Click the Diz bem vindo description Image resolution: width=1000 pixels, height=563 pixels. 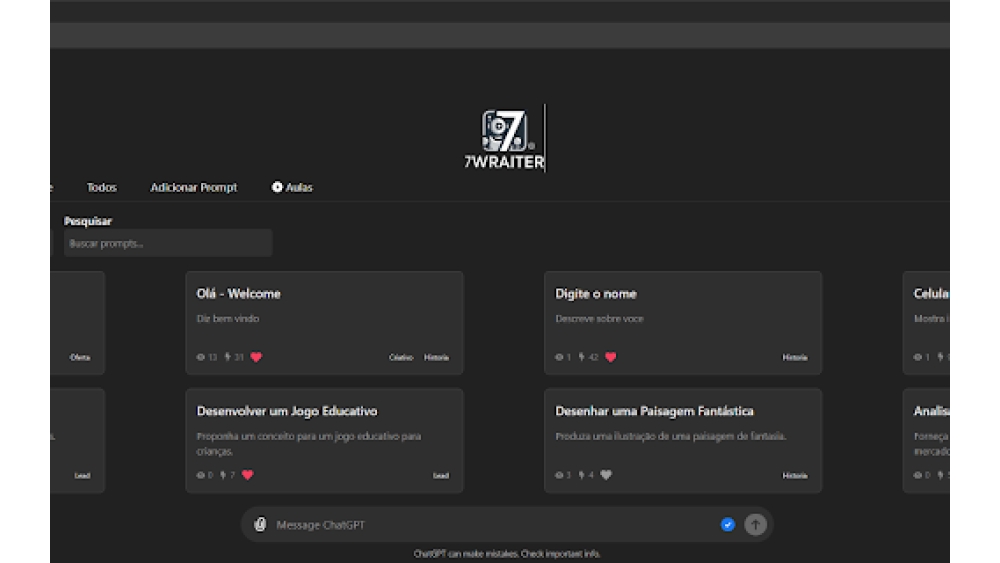point(228,319)
